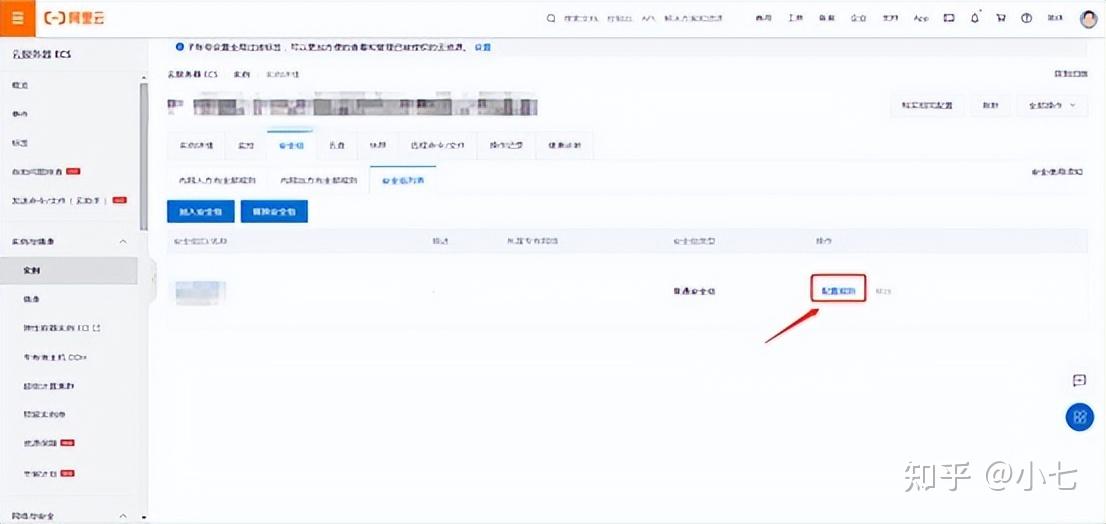Screen dimensions: 1106x524
Task: Open the 工单 menu in top bar
Action: pyautogui.click(x=795, y=18)
